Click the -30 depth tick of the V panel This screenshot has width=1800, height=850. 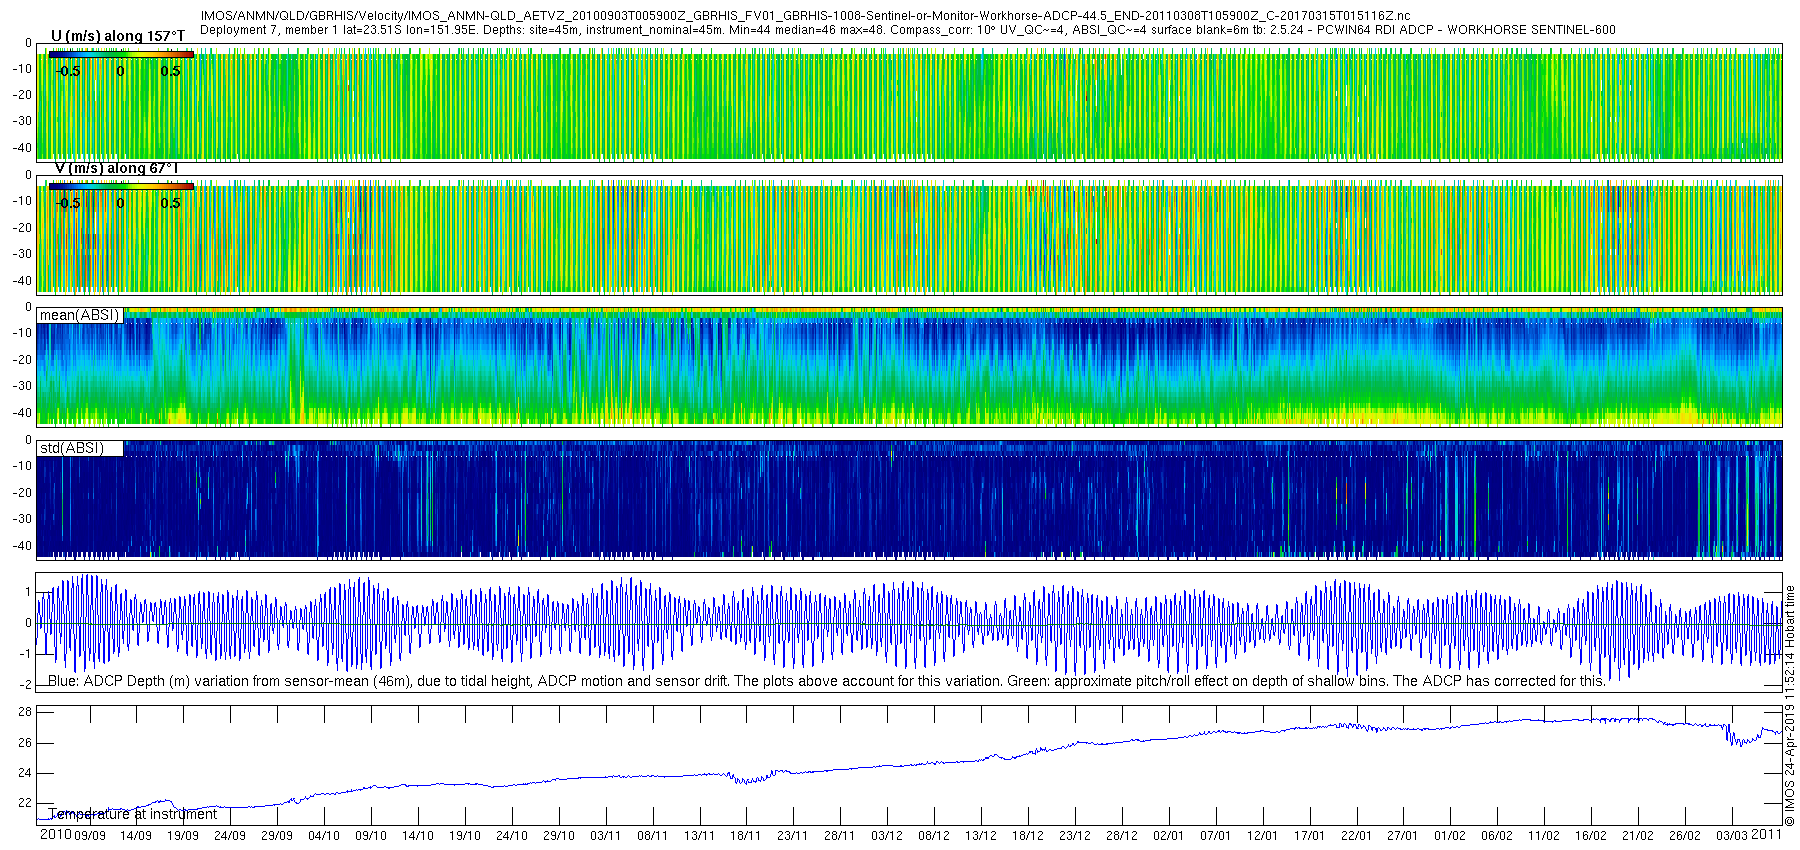click(x=22, y=253)
